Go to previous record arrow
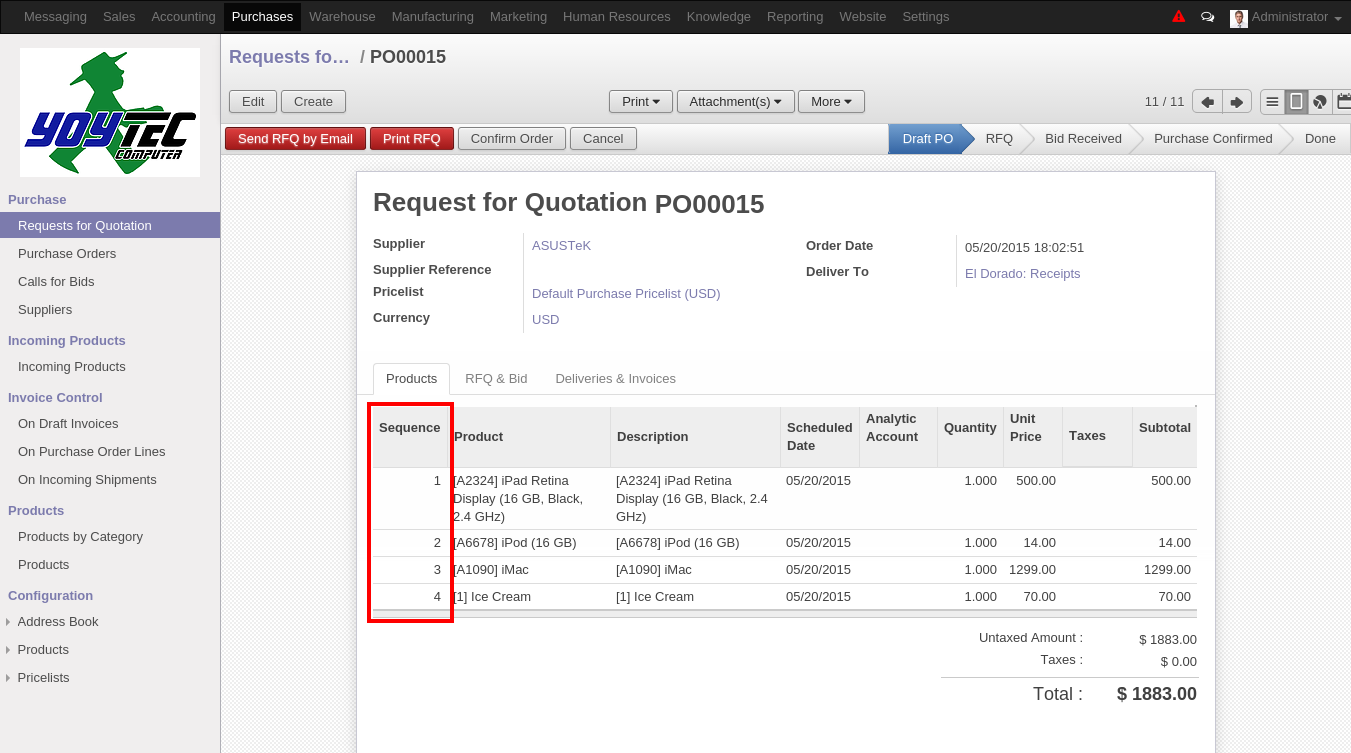This screenshot has height=753, width=1351. tap(1207, 102)
